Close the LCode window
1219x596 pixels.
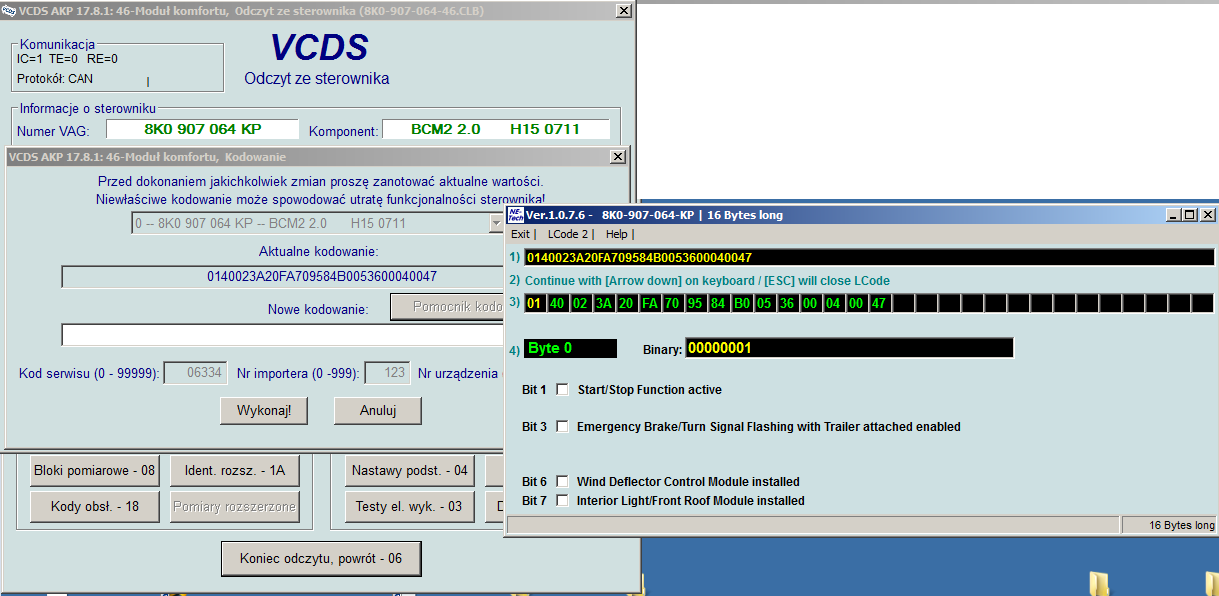pos(1208,215)
